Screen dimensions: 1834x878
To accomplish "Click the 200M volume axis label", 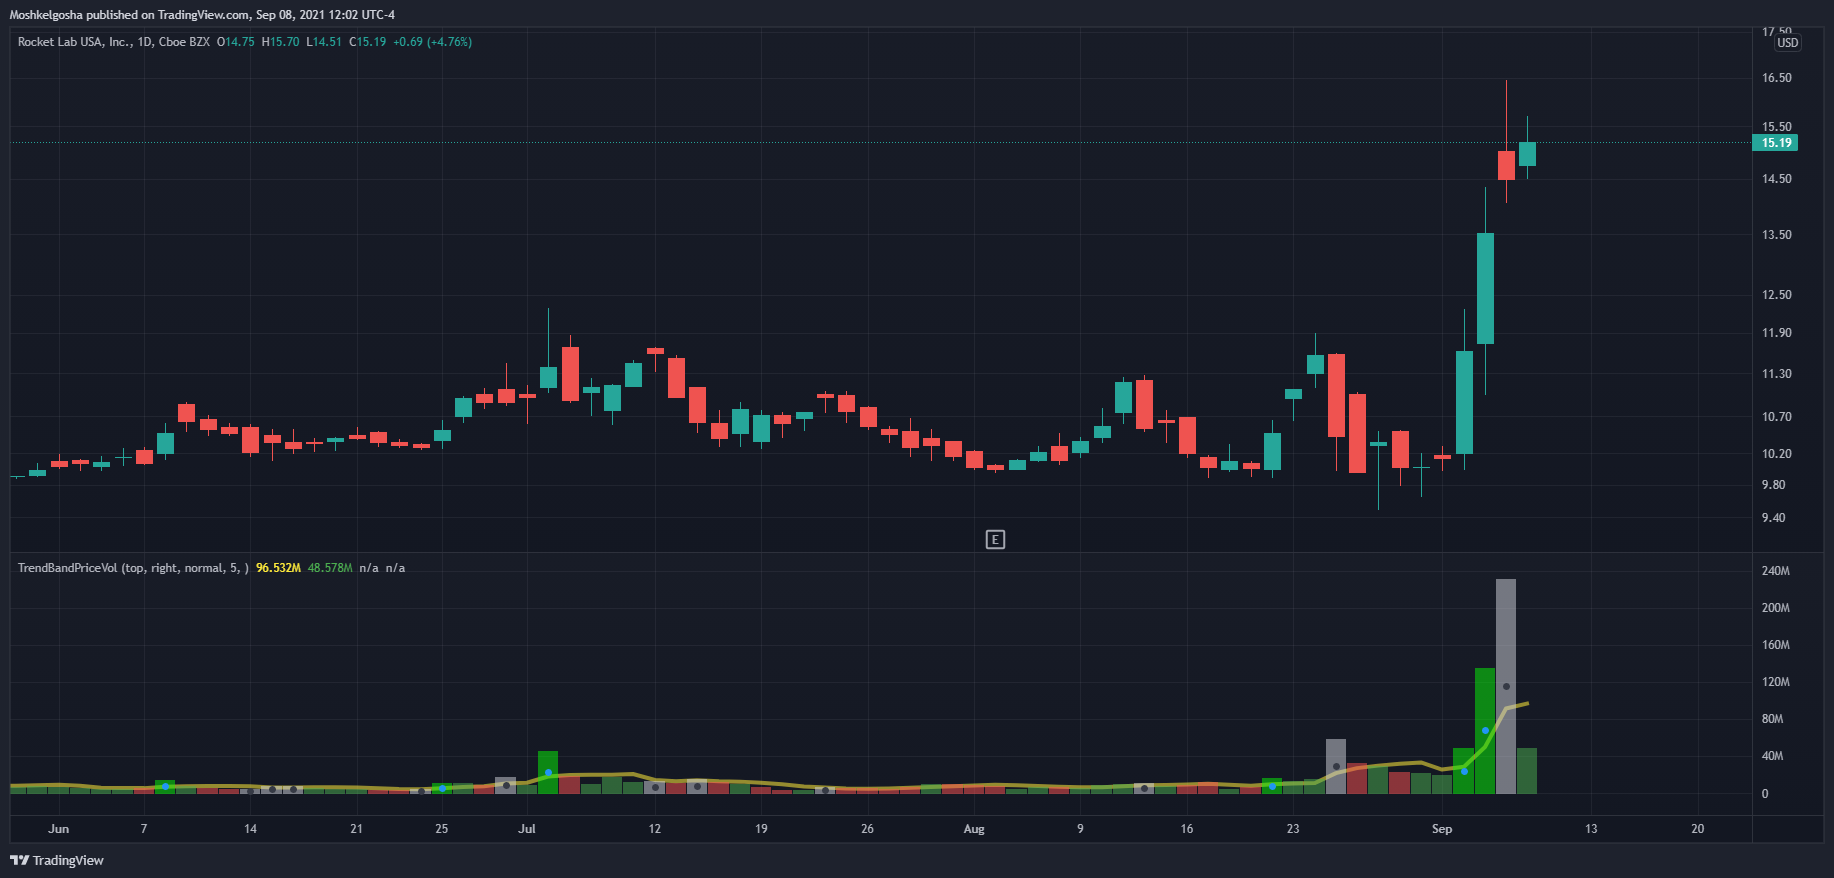I will [1775, 608].
